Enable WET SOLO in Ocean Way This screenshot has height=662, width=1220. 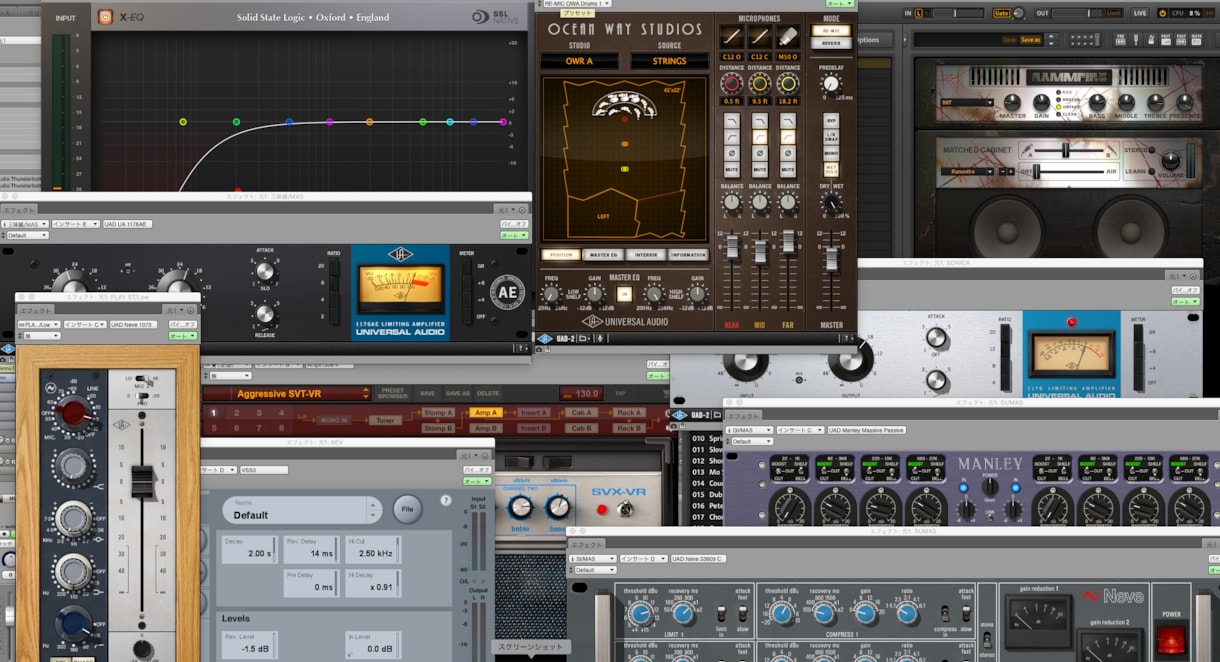[831, 169]
